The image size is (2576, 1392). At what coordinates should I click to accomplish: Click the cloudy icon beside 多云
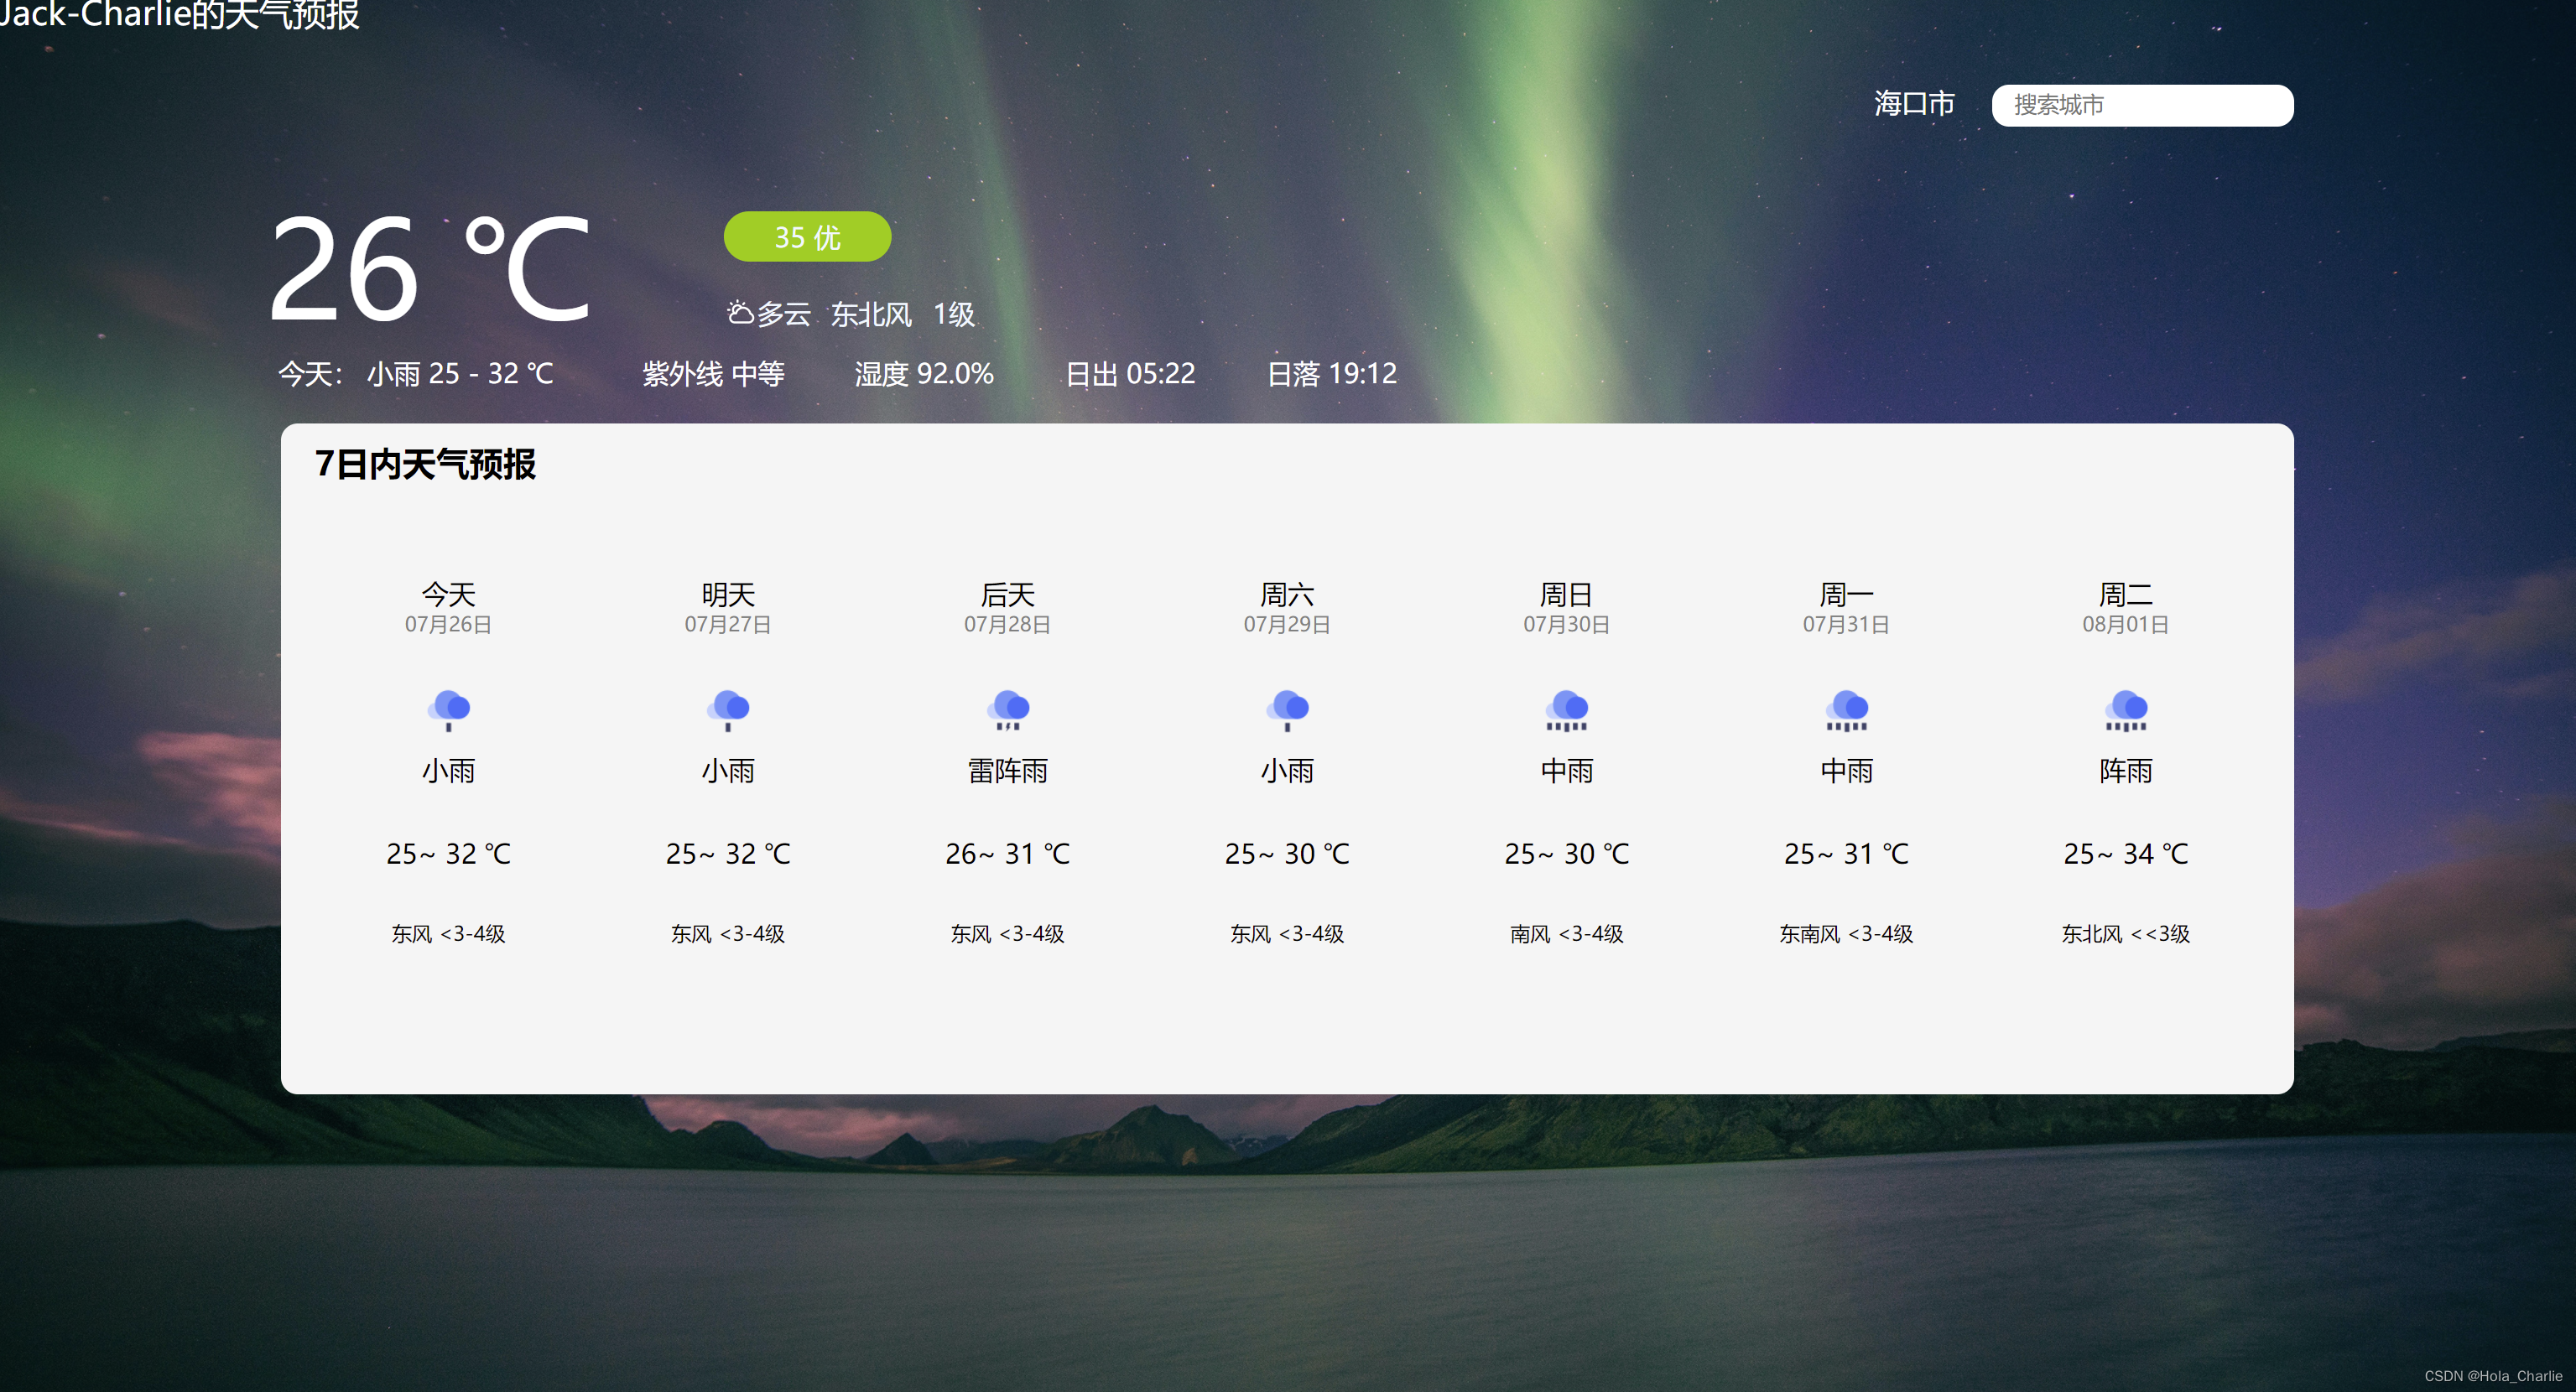pyautogui.click(x=740, y=313)
